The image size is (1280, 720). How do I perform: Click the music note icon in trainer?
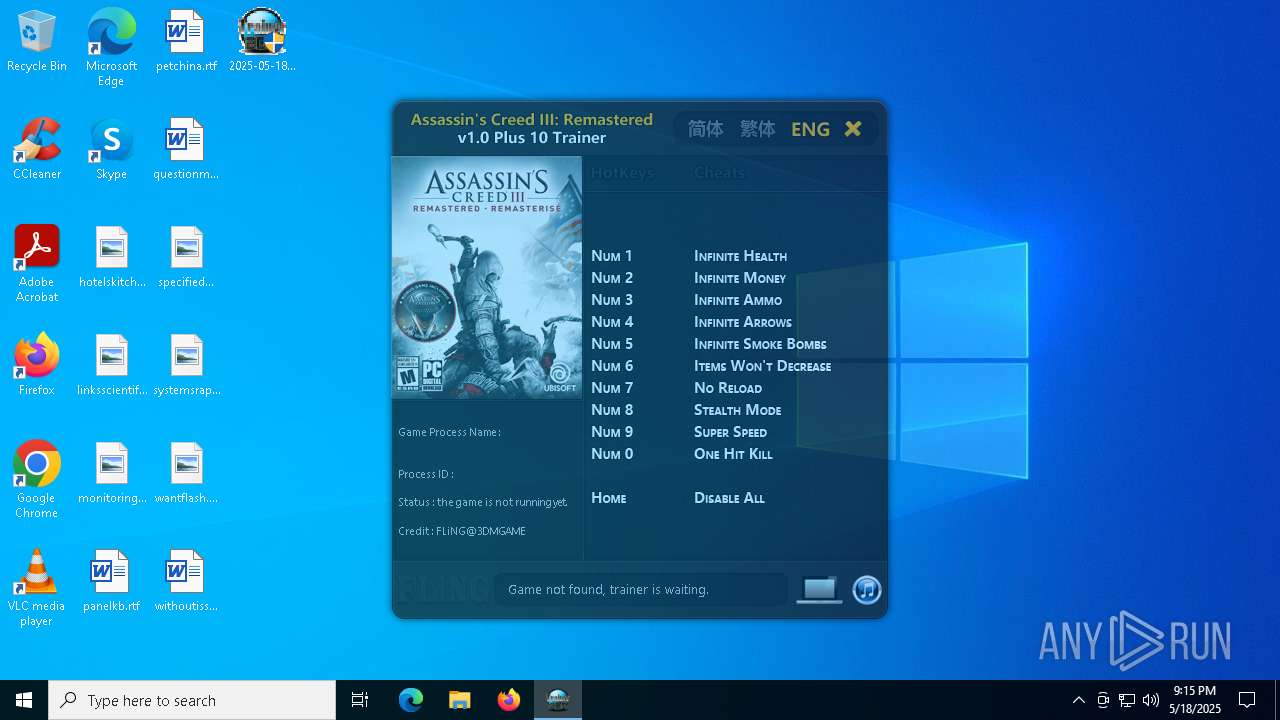pos(867,589)
